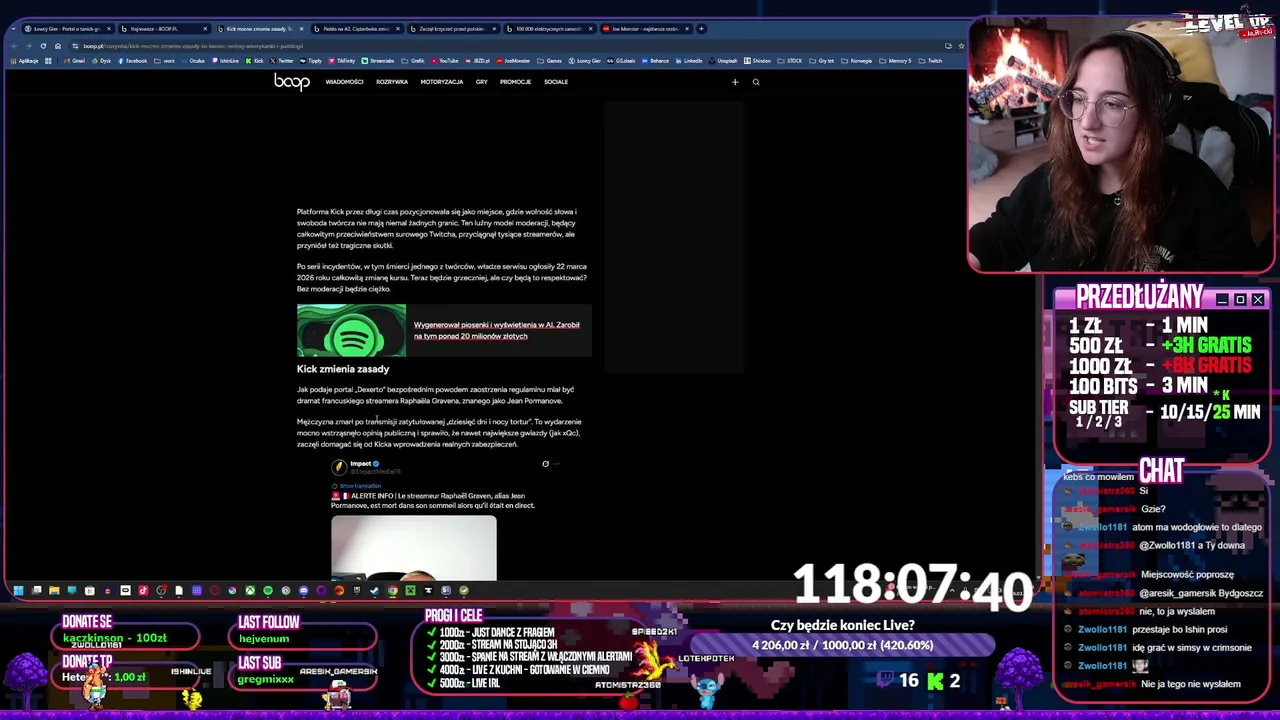Click the browser Forward arrow
The image size is (1280, 720).
[x=28, y=46]
